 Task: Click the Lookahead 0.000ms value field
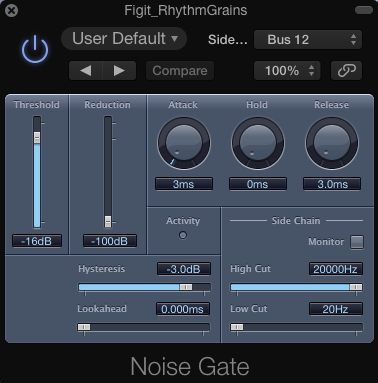pyautogui.click(x=183, y=309)
